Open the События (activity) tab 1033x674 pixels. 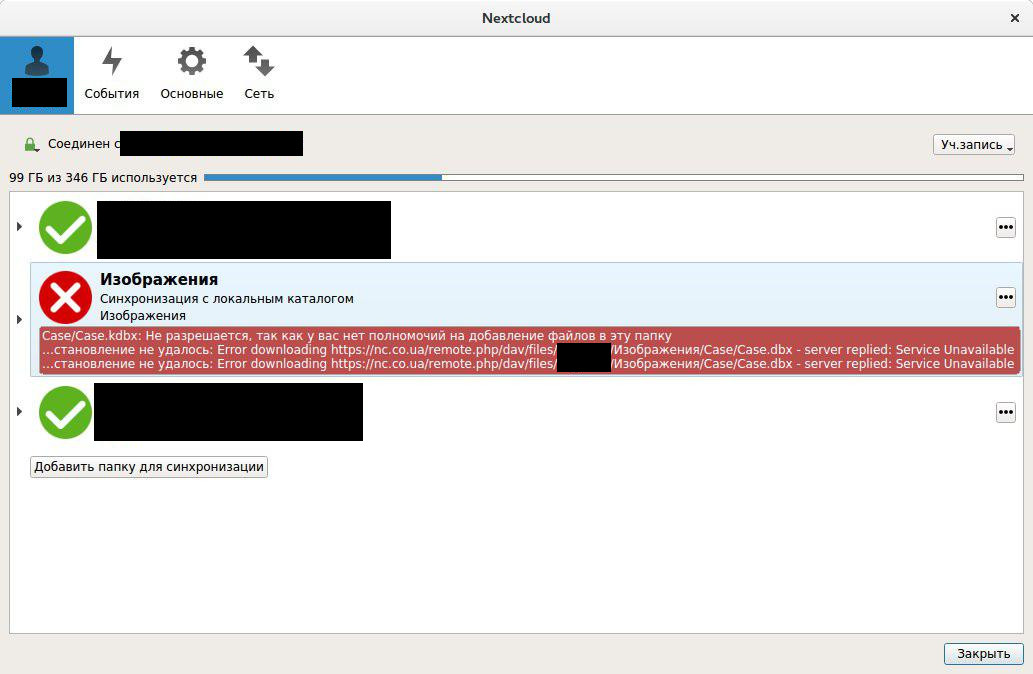pyautogui.click(x=111, y=74)
